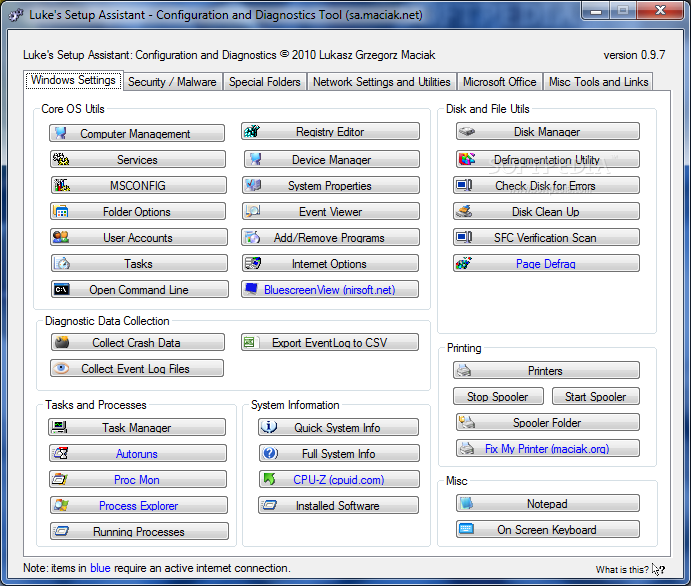Click the Add/Remove Programs icon
691x586 pixels.
coord(253,237)
